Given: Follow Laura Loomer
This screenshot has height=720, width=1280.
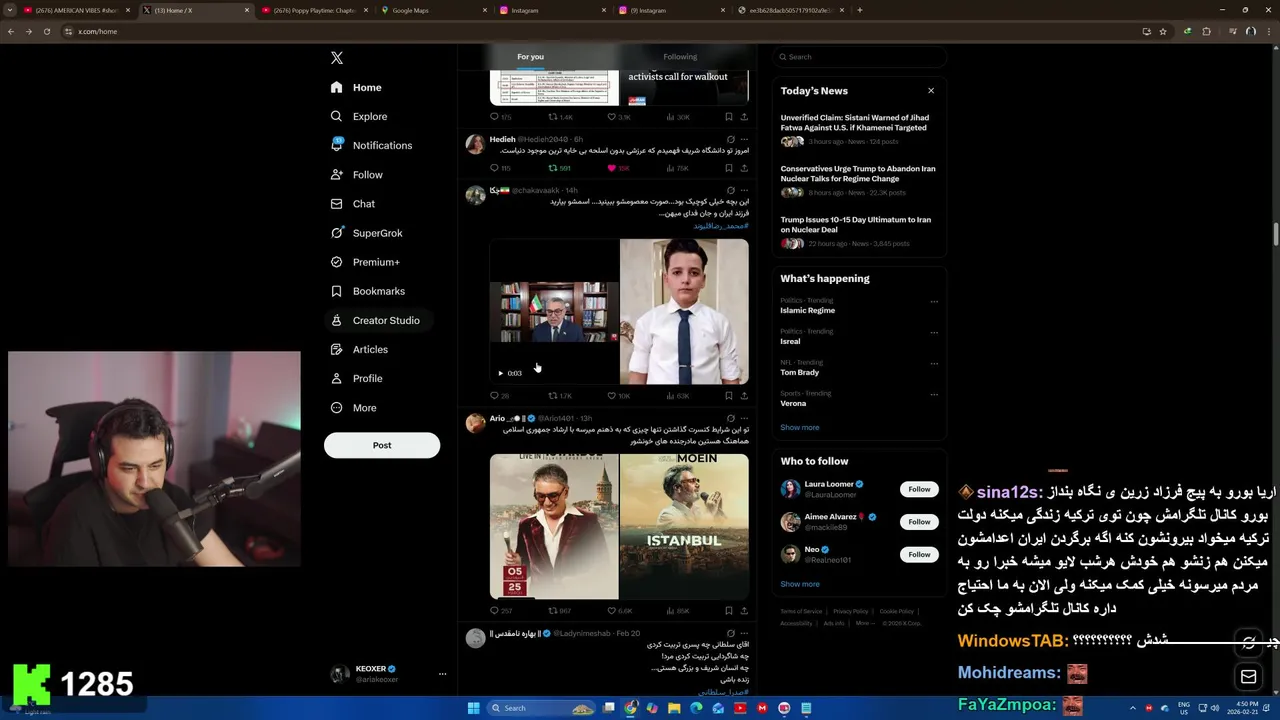Looking at the screenshot, I should click(x=919, y=489).
